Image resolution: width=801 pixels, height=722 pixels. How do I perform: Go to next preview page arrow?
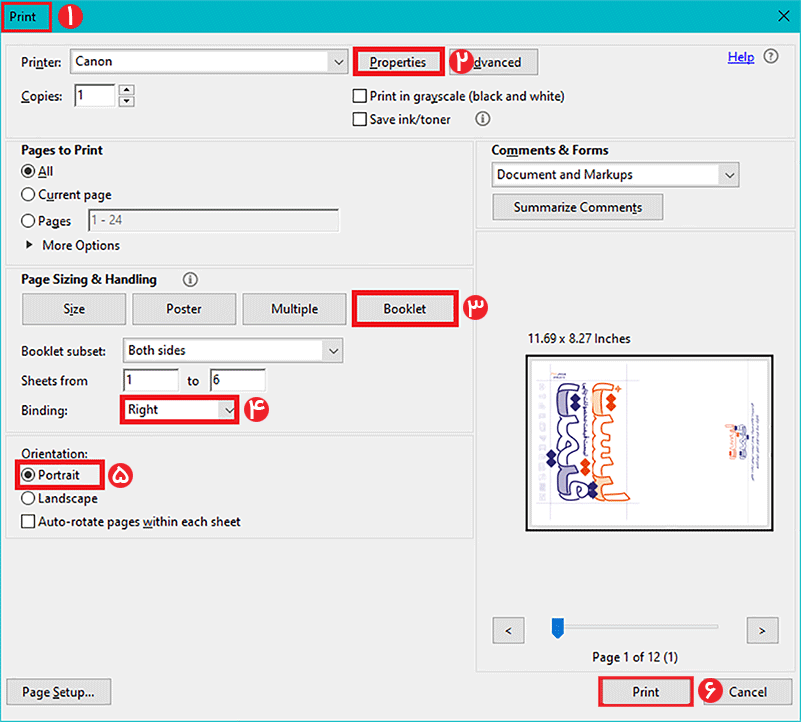763,630
